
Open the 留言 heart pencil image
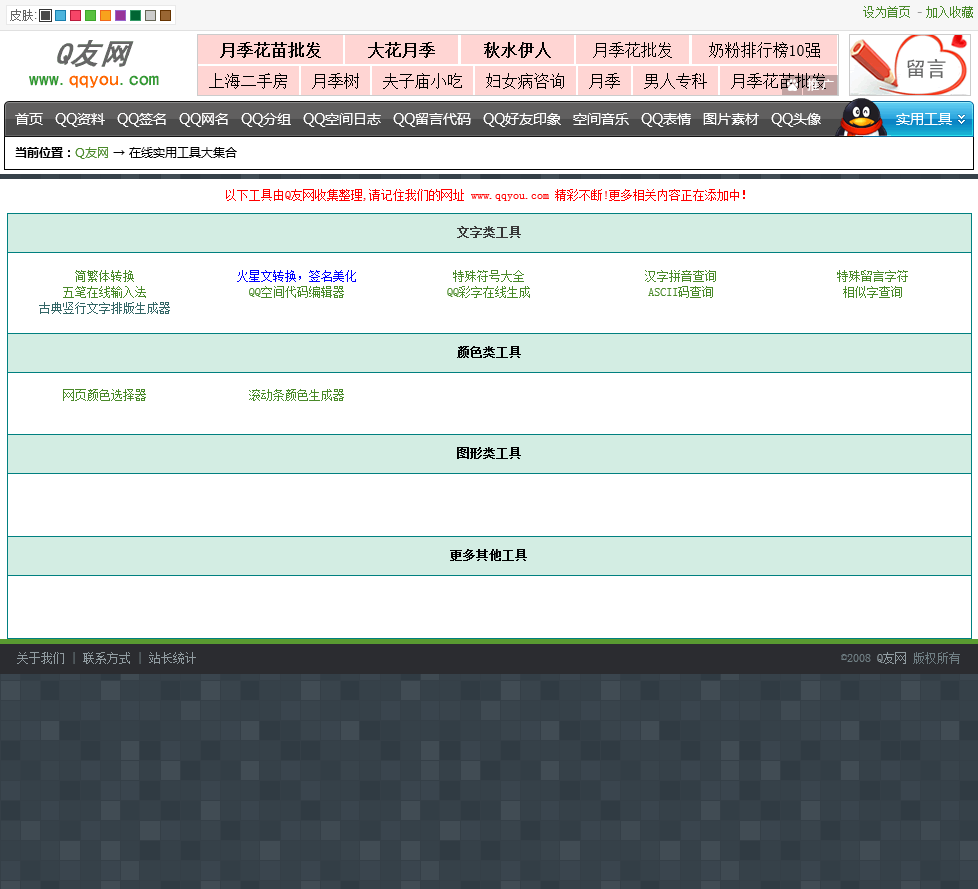tap(909, 65)
